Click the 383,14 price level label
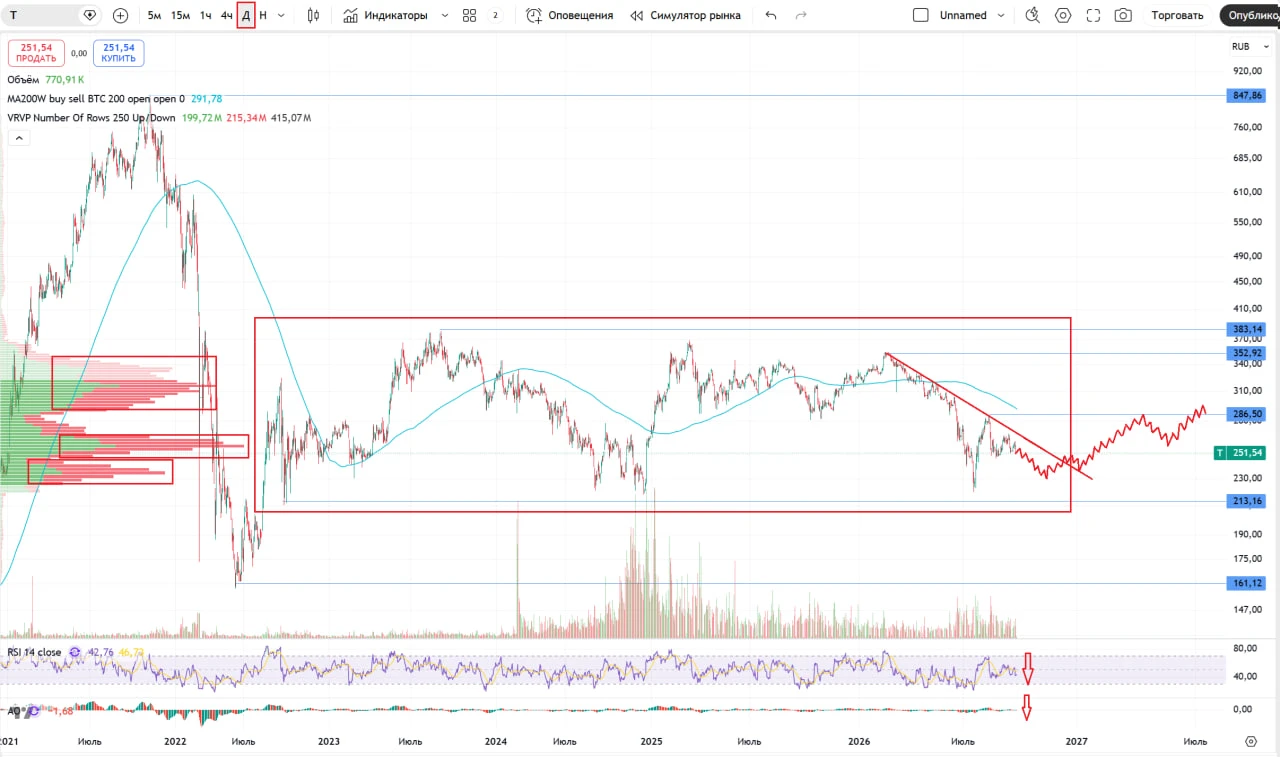 pyautogui.click(x=1245, y=329)
